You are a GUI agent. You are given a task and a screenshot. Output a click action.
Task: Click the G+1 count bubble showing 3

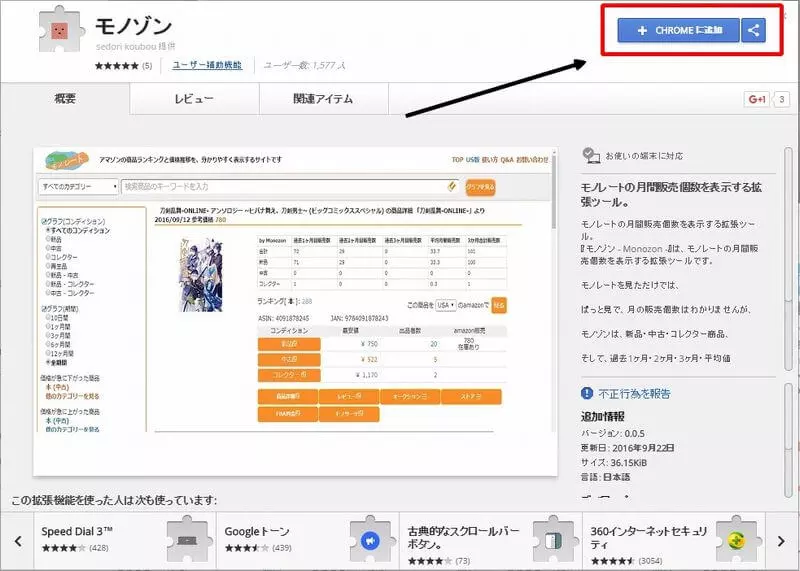pyautogui.click(x=782, y=99)
